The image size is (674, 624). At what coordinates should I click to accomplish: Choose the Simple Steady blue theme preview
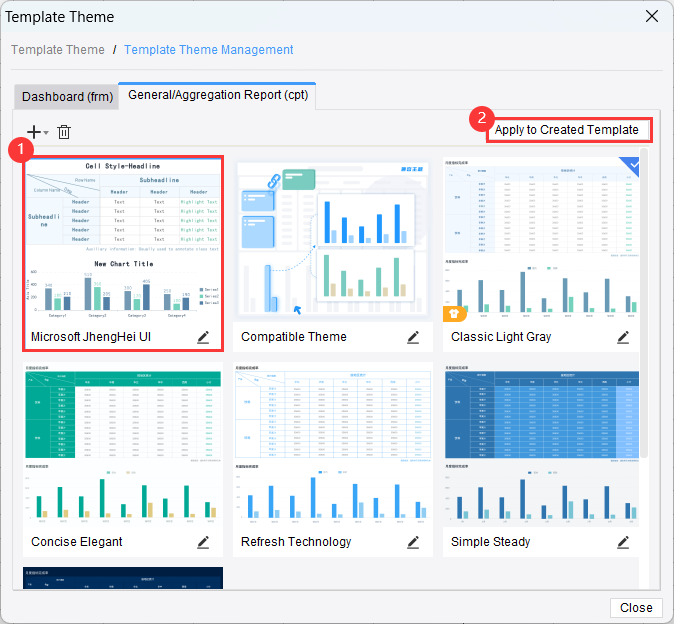point(541,444)
